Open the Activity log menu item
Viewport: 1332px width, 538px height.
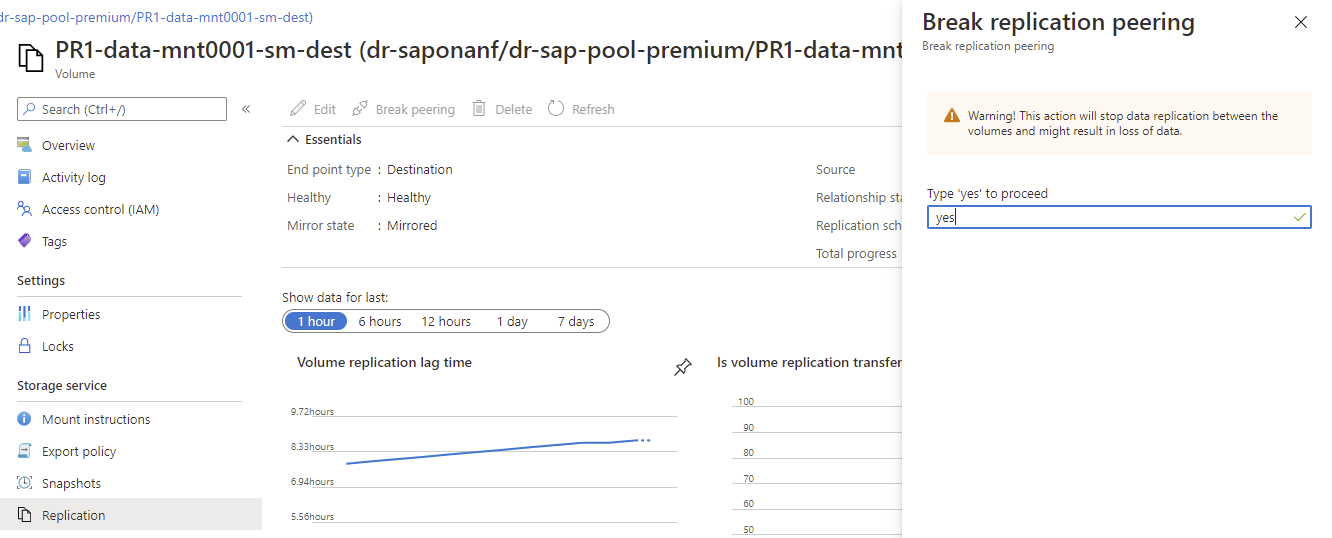click(x=73, y=177)
